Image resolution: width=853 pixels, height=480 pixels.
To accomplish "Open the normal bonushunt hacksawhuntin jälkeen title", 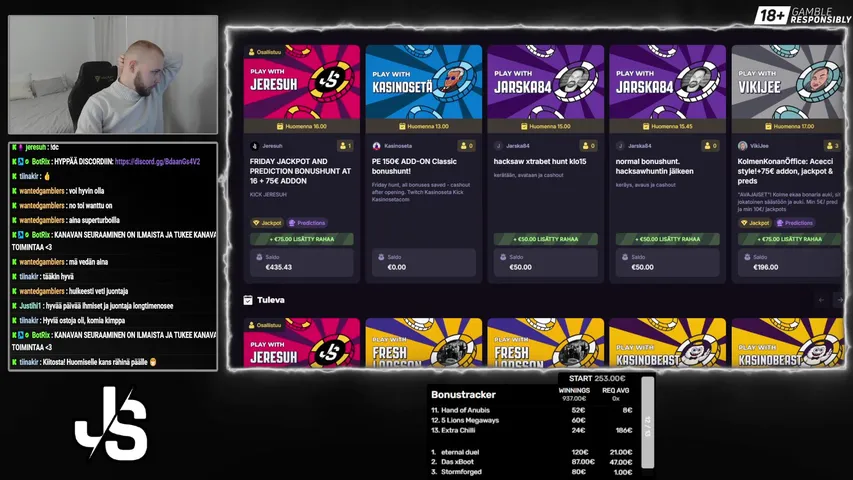I will (x=654, y=167).
